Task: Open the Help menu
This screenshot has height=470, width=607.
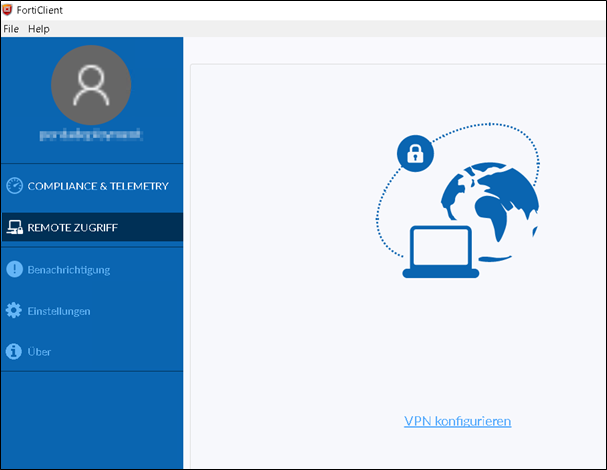Action: pos(39,29)
